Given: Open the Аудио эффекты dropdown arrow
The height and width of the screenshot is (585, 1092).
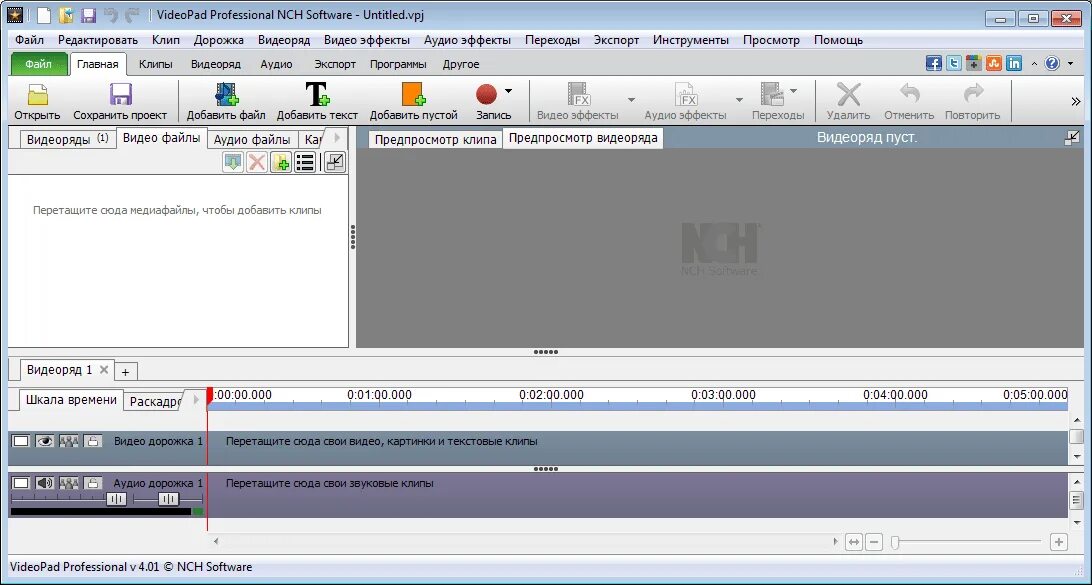Looking at the screenshot, I should pos(740,100).
